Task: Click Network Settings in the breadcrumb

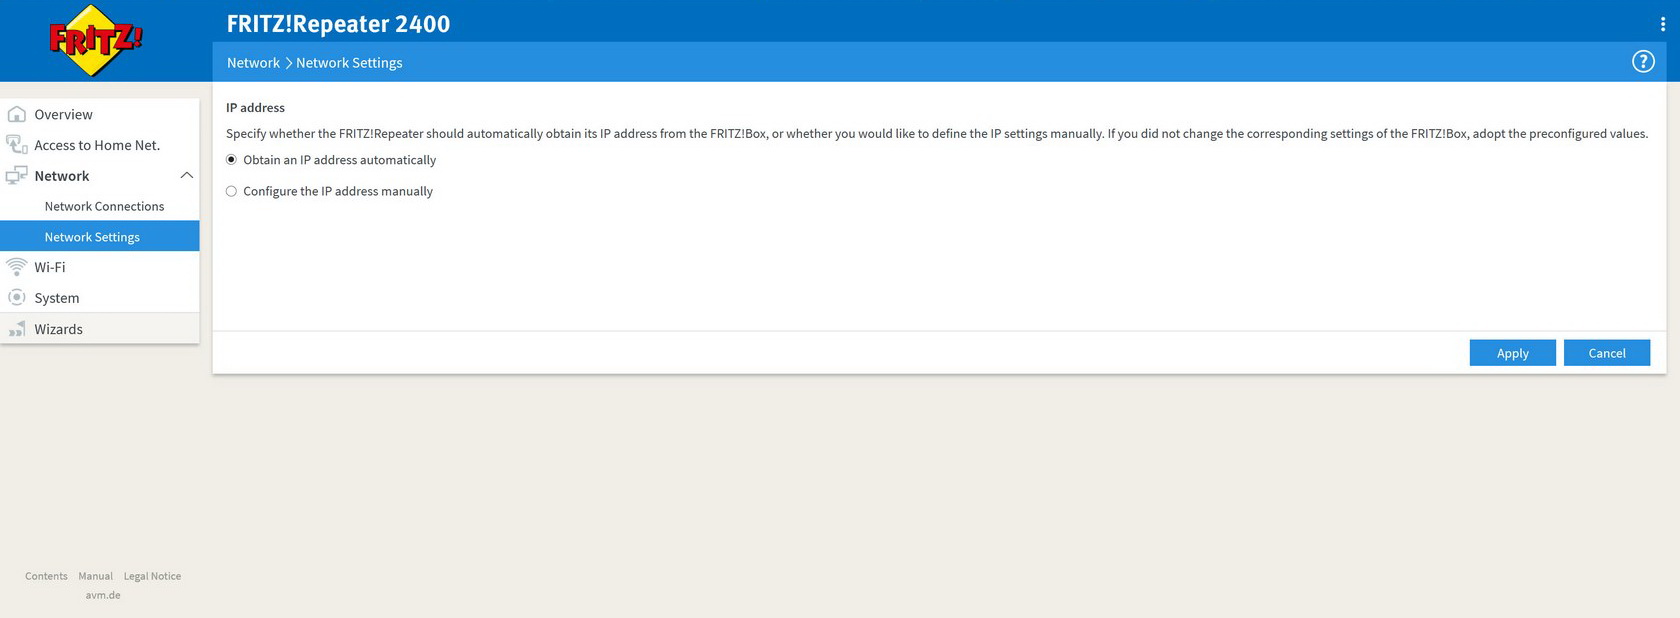Action: pos(349,62)
